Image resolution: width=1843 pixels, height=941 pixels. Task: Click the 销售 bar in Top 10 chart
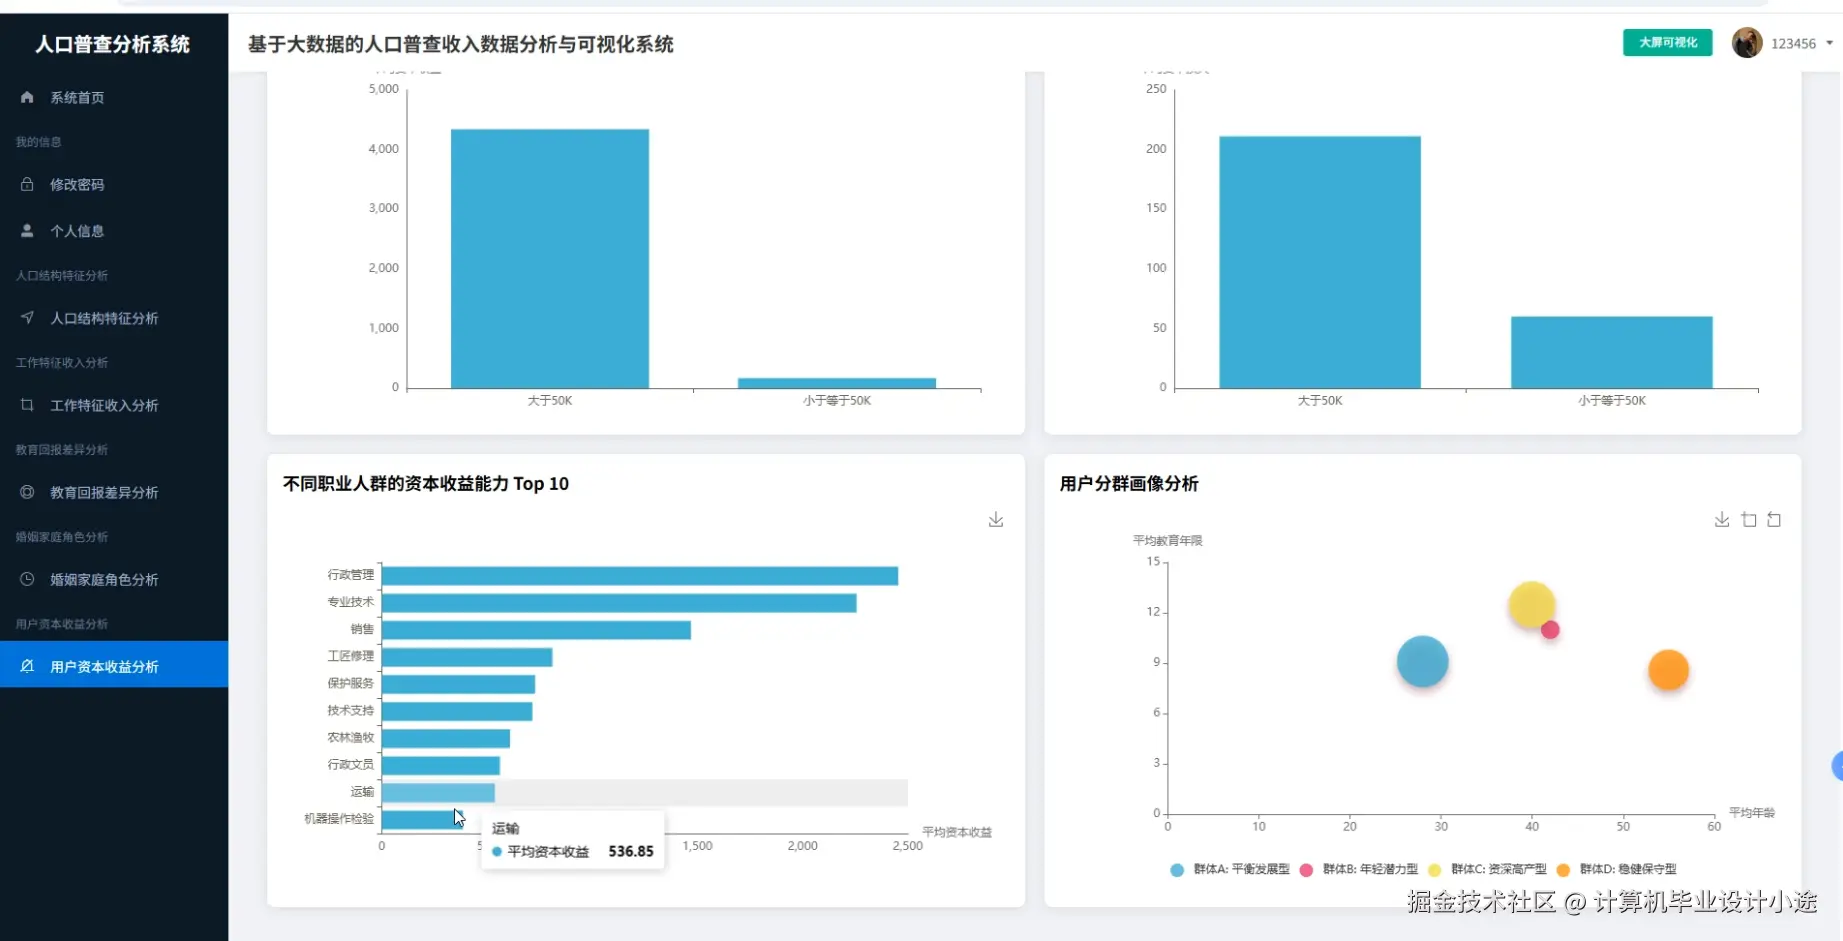[536, 630]
